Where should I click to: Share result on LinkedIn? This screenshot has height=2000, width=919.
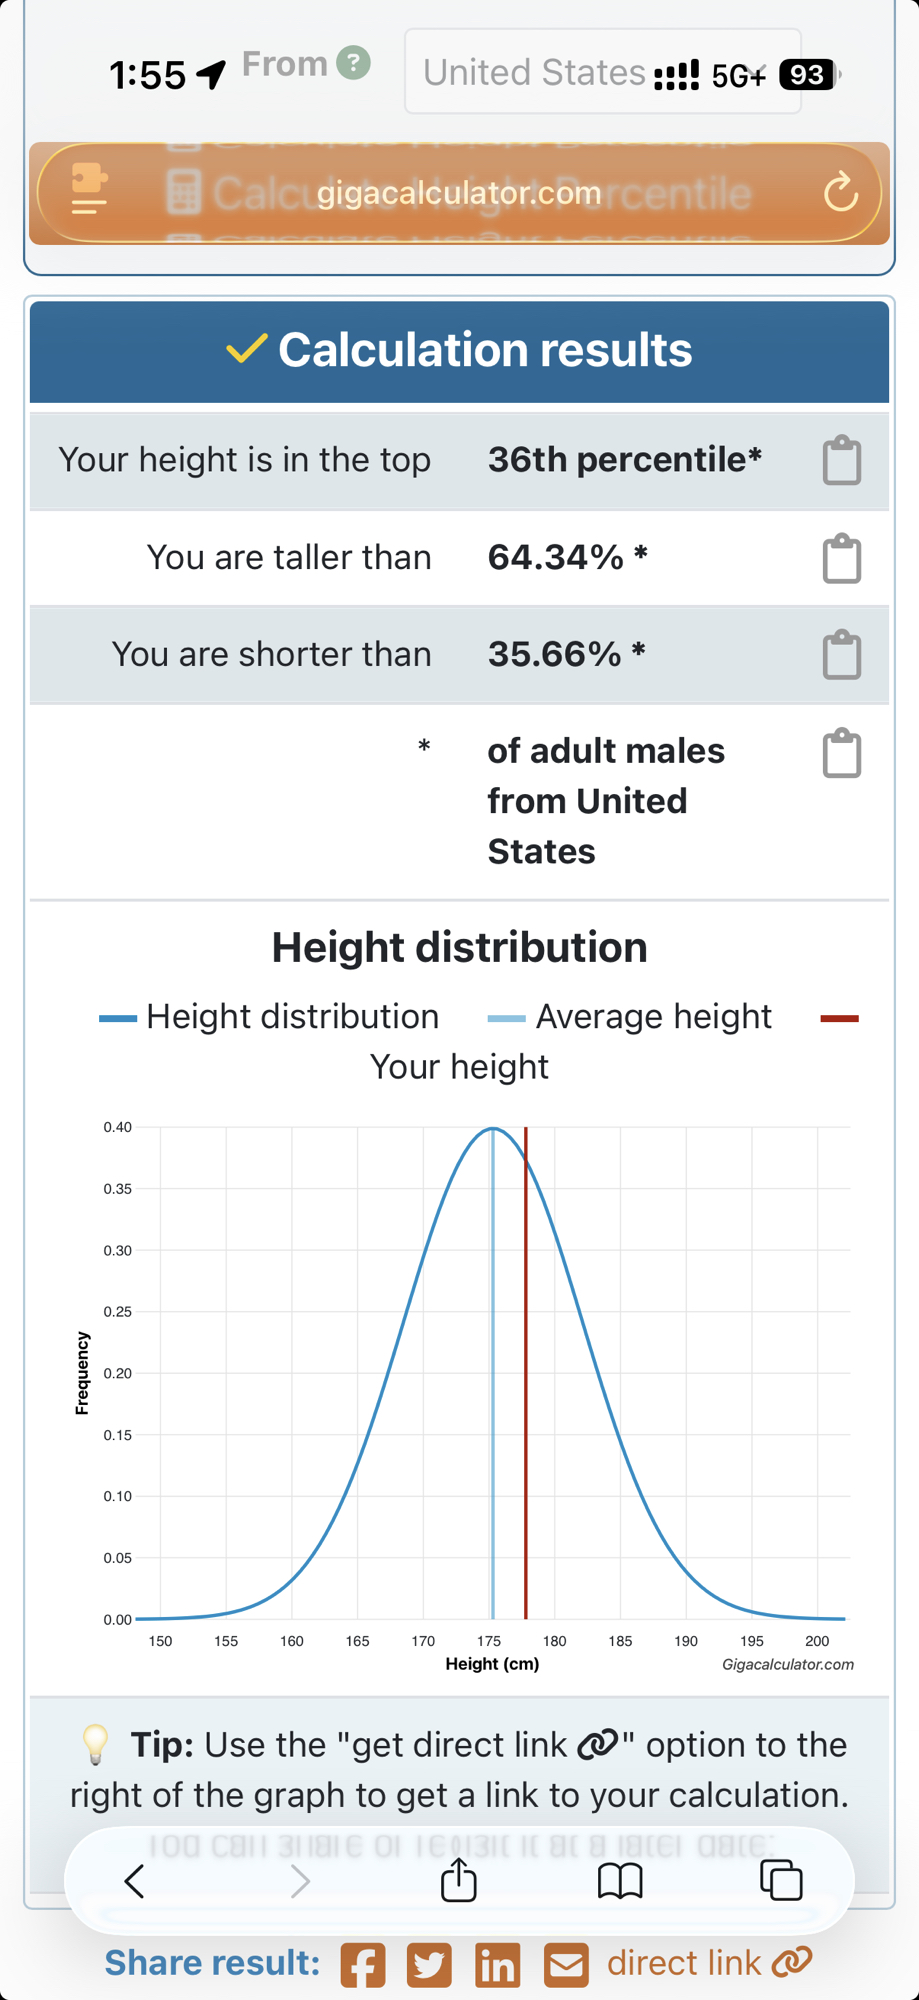tap(497, 1965)
